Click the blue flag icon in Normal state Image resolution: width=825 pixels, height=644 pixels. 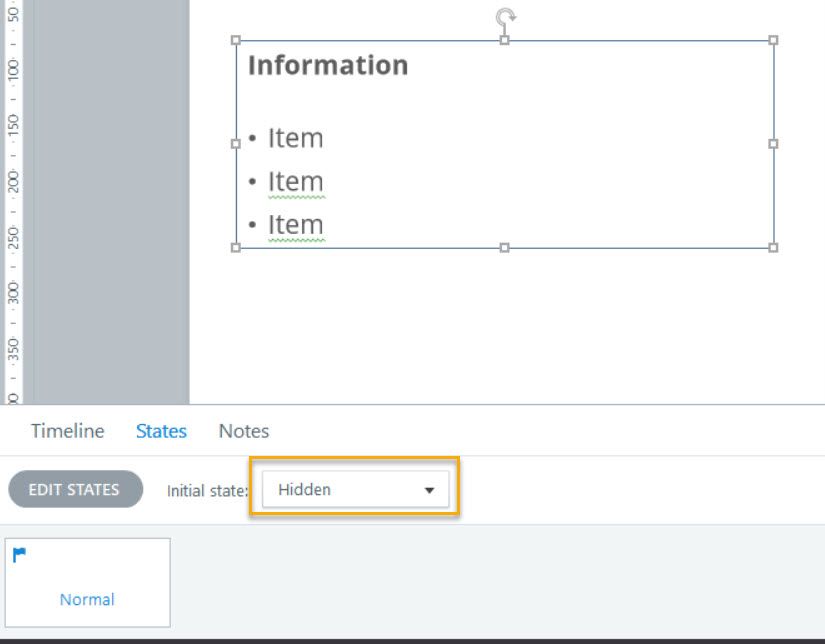click(x=19, y=554)
